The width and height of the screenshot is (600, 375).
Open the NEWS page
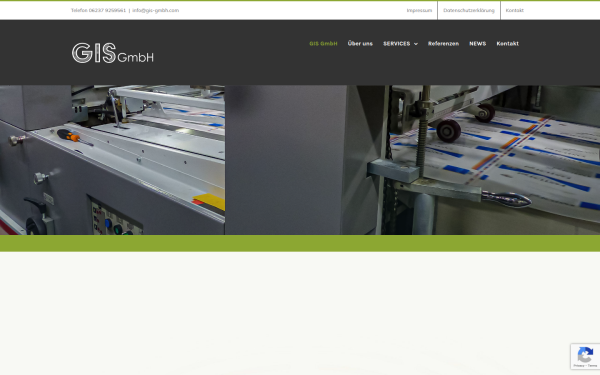478,44
